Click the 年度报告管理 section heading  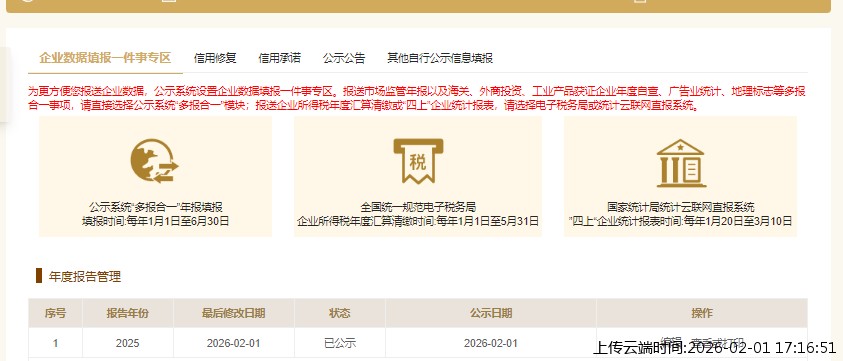tap(85, 277)
